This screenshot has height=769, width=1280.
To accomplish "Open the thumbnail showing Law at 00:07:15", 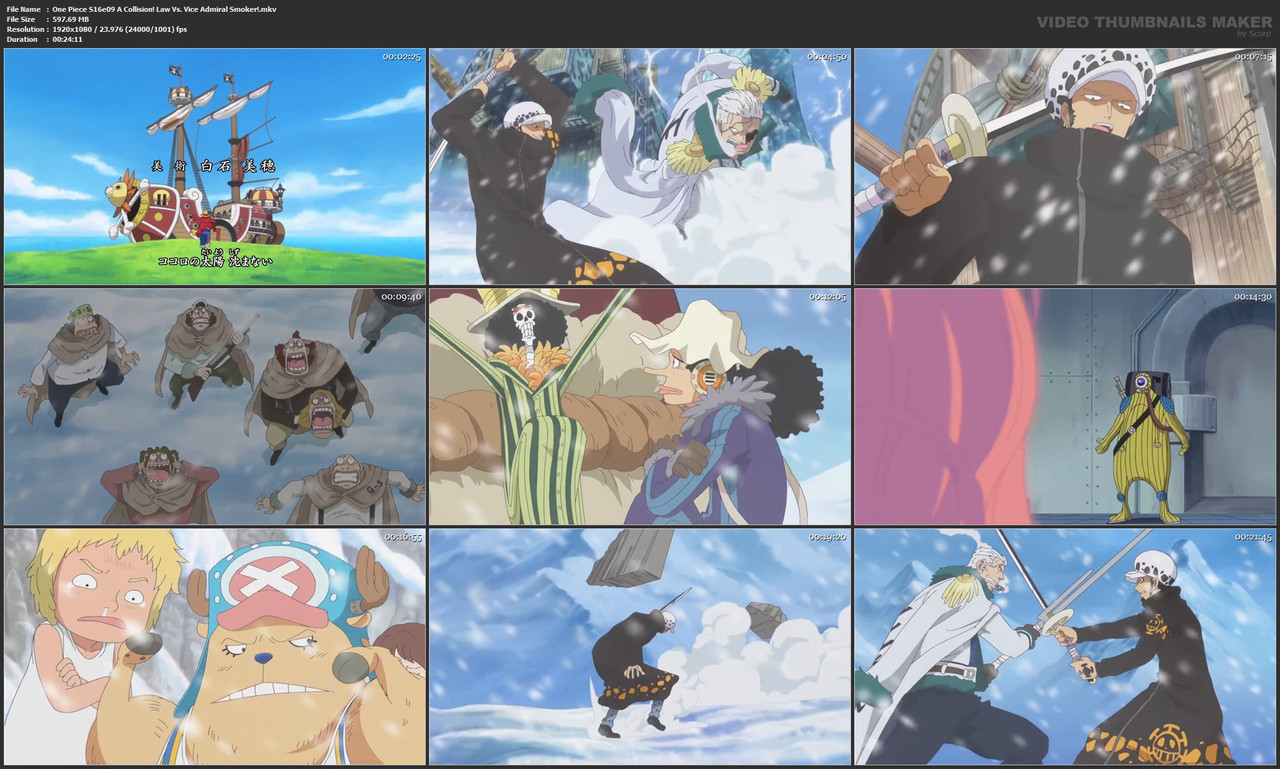I will point(1065,165).
